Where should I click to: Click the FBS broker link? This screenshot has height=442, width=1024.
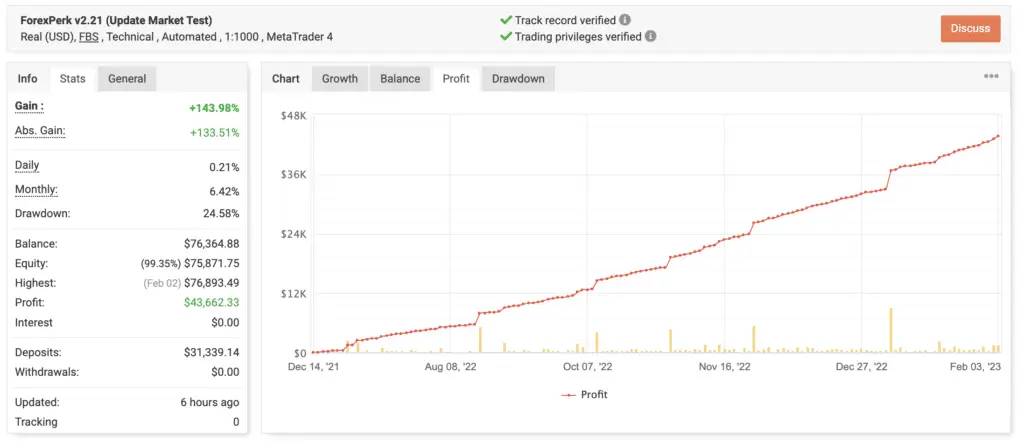point(89,37)
